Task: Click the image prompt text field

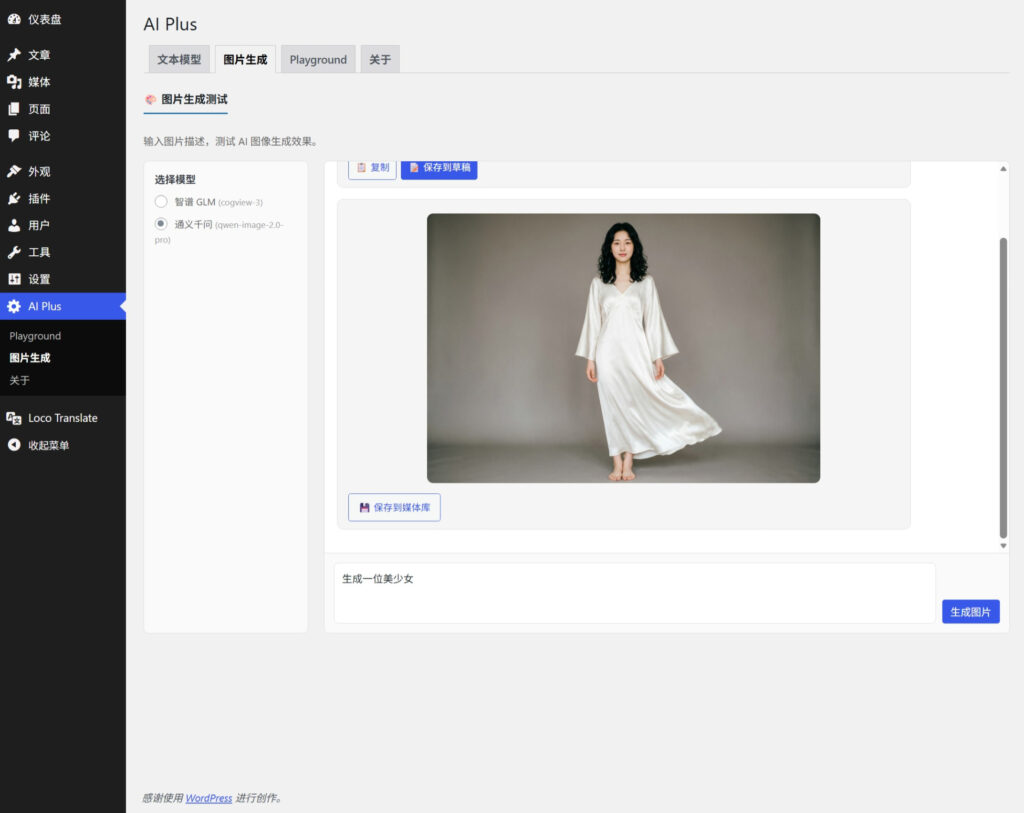Action: 634,593
